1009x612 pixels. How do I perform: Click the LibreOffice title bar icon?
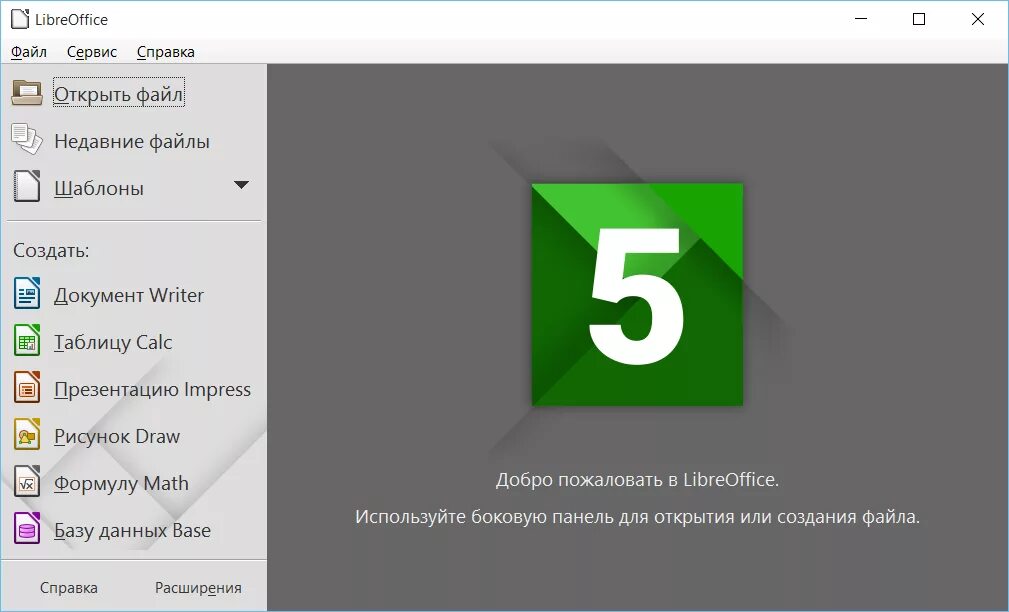pos(20,19)
